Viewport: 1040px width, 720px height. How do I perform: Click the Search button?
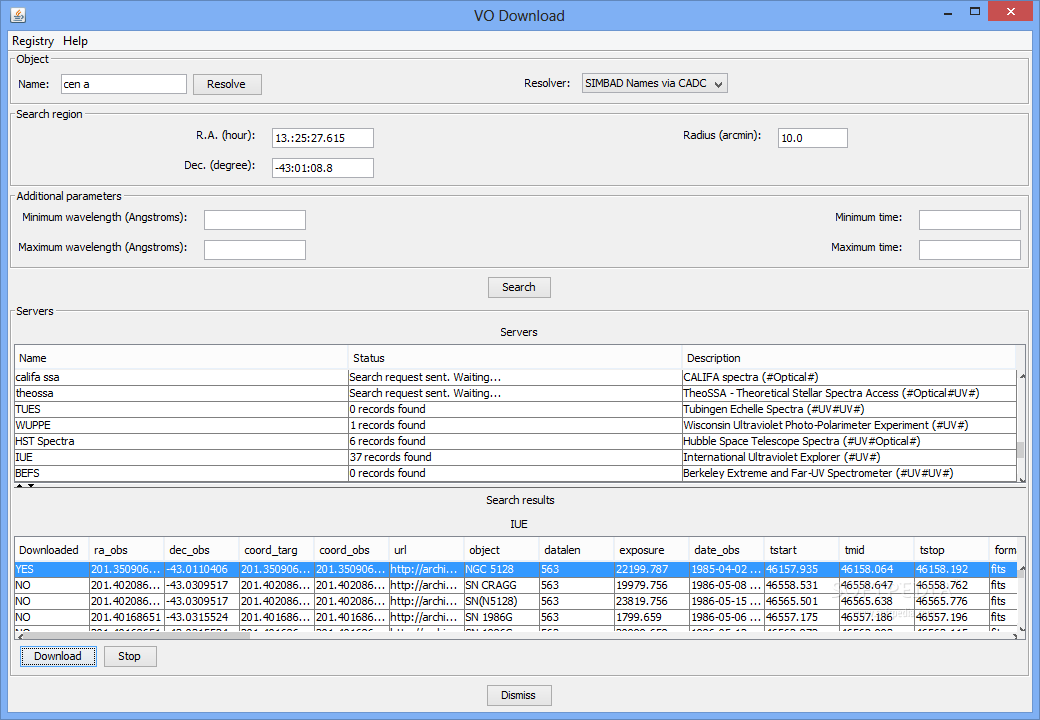coord(519,287)
